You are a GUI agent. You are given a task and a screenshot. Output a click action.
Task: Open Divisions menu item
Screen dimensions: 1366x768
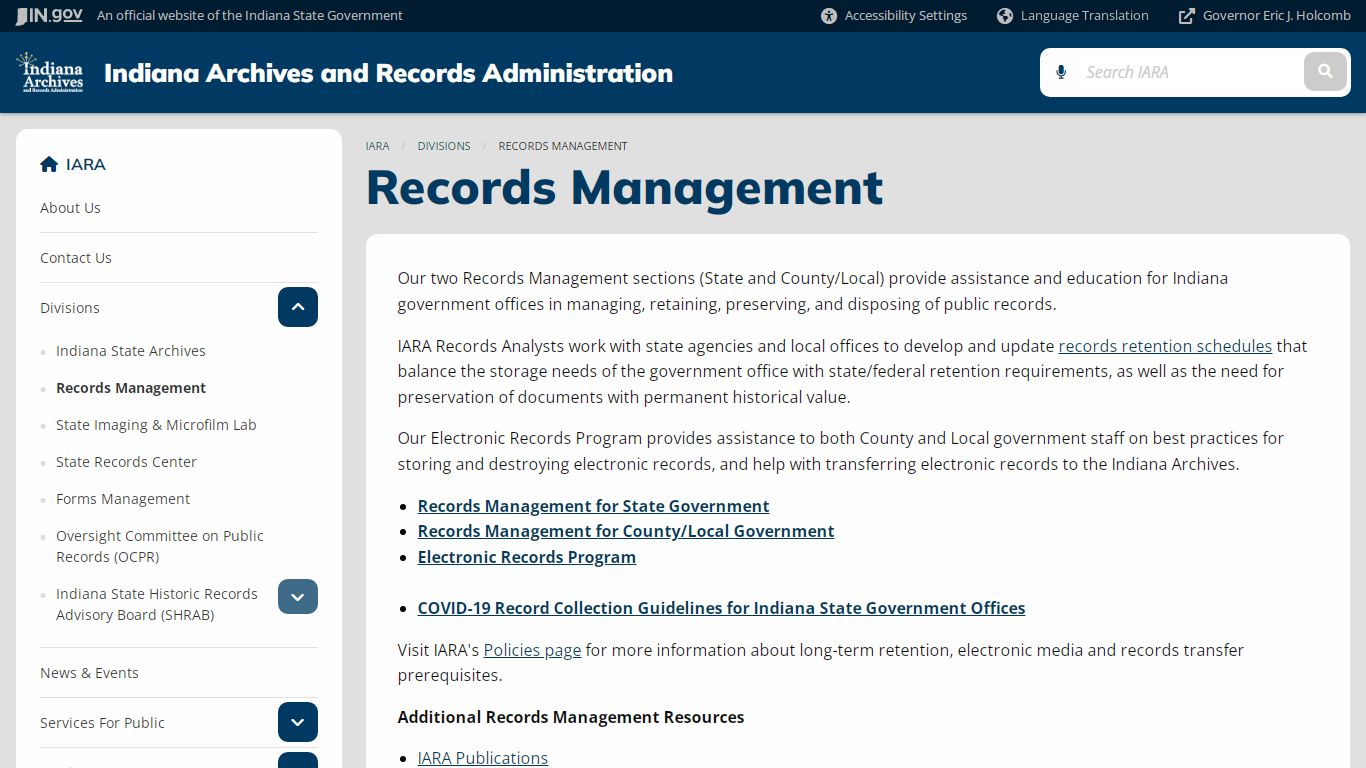[70, 308]
